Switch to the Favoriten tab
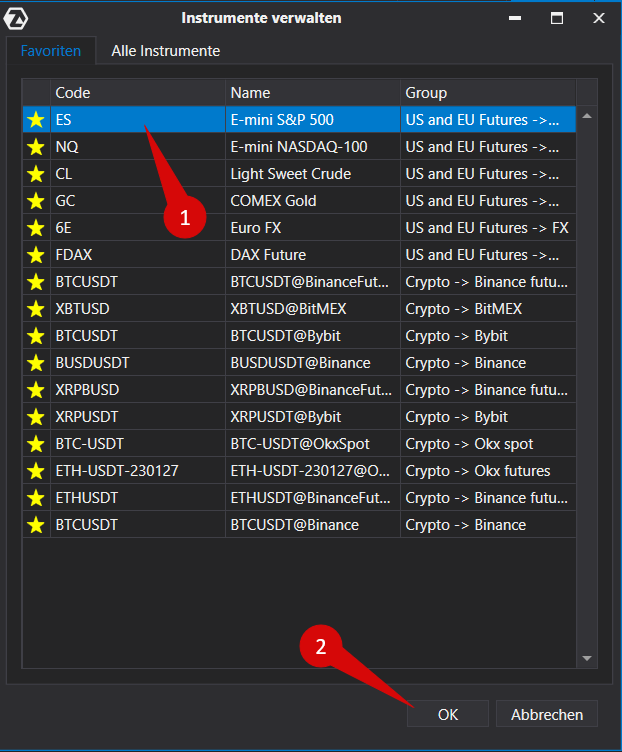The width and height of the screenshot is (622, 752). [x=51, y=51]
